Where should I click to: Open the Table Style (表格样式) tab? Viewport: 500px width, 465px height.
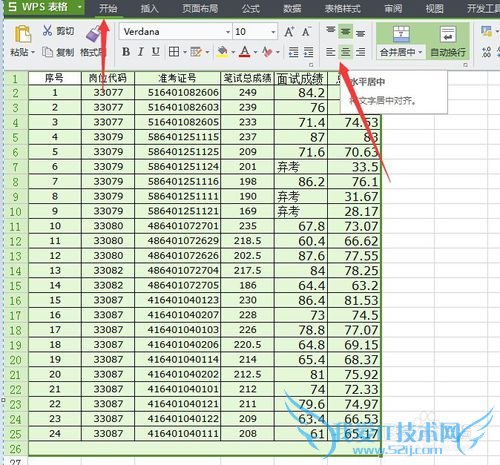(x=343, y=8)
